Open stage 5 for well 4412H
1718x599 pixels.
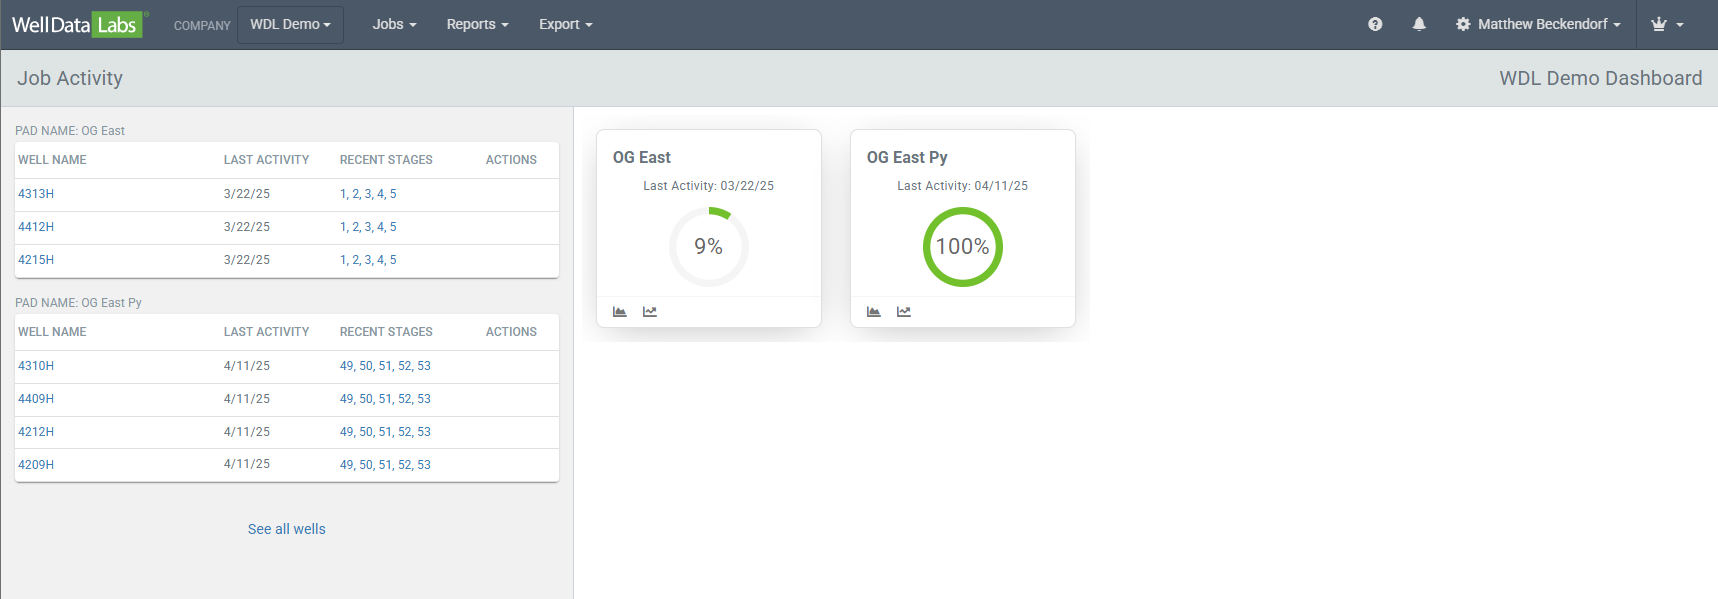coord(393,227)
